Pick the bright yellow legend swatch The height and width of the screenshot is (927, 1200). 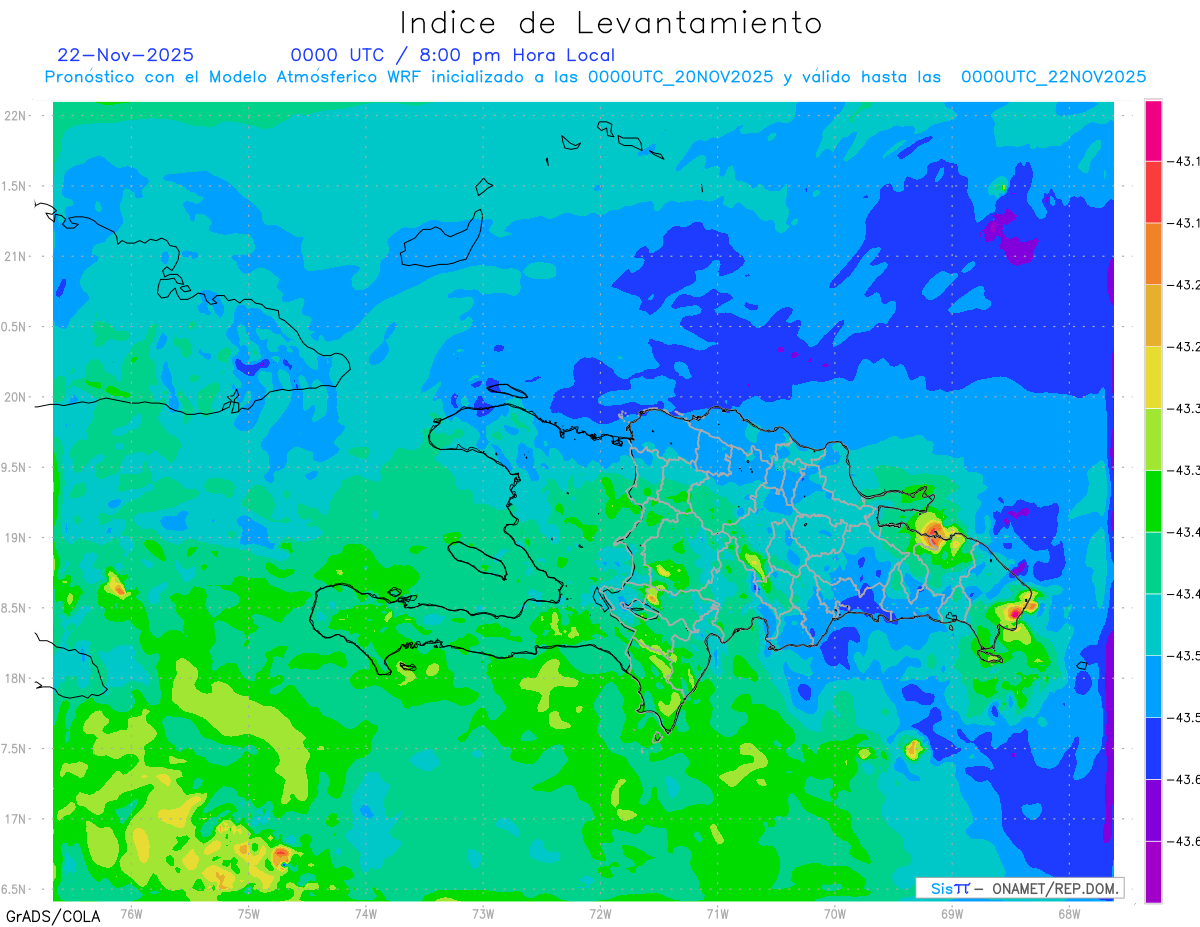(x=1153, y=377)
